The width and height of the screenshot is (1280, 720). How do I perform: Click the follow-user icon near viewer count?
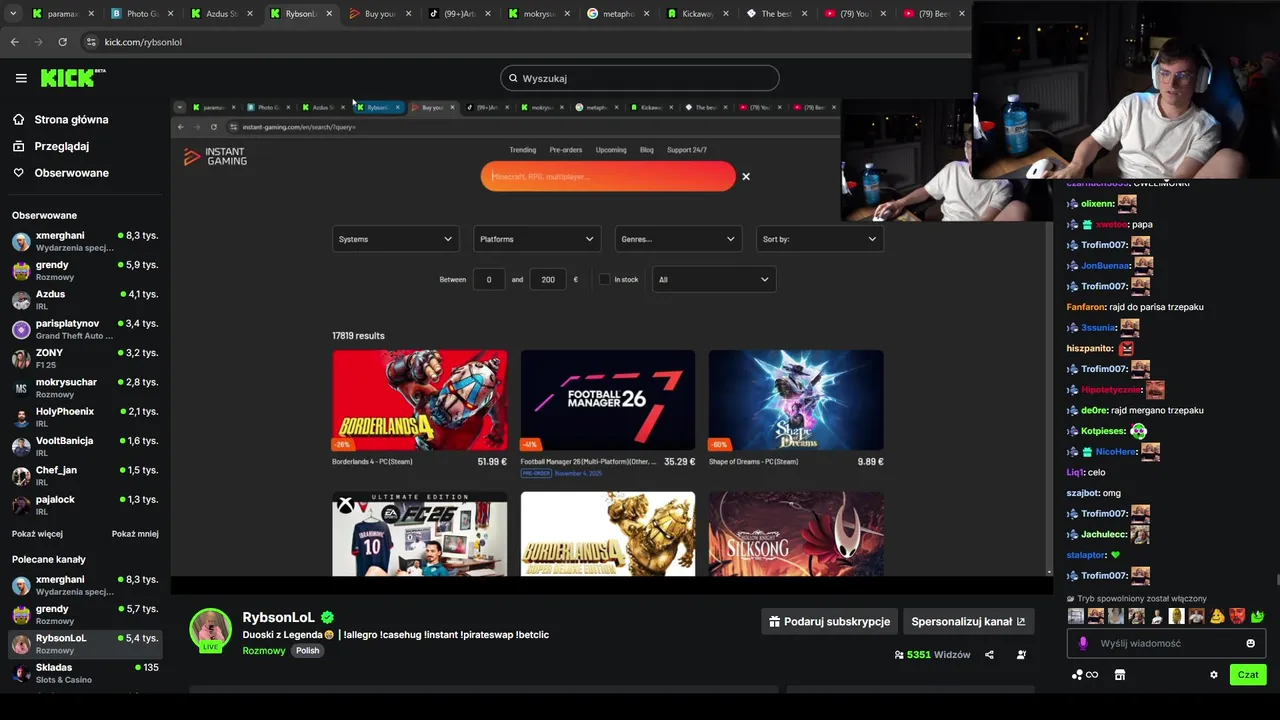pyautogui.click(x=1021, y=655)
